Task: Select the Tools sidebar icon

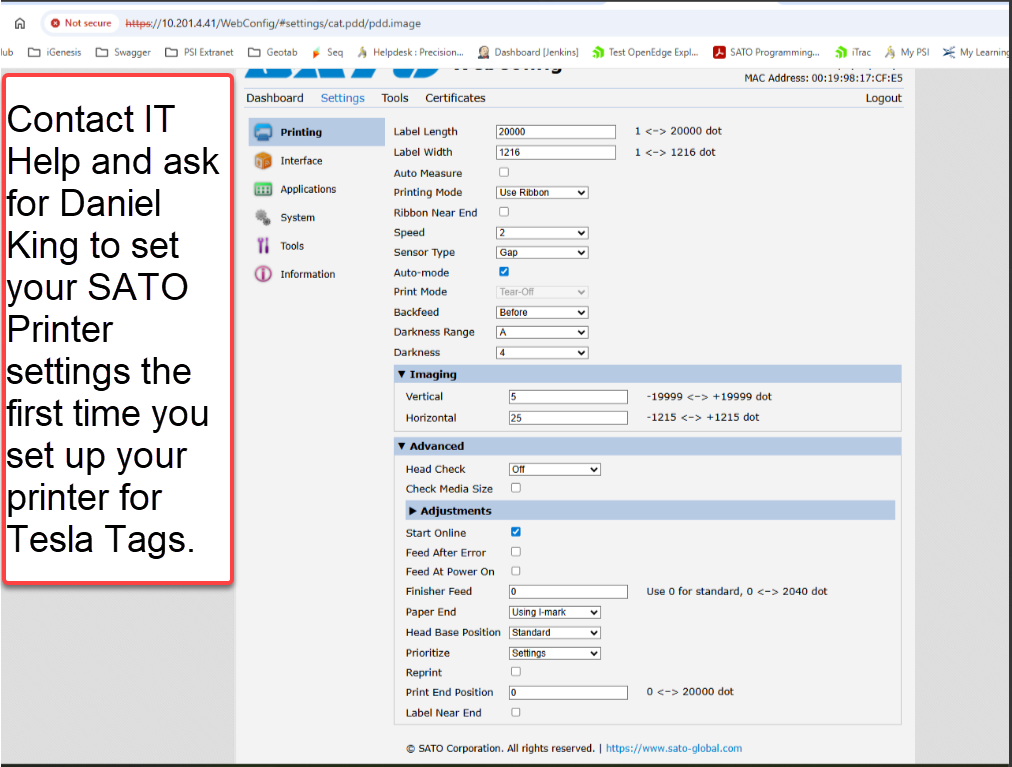Action: [x=263, y=246]
